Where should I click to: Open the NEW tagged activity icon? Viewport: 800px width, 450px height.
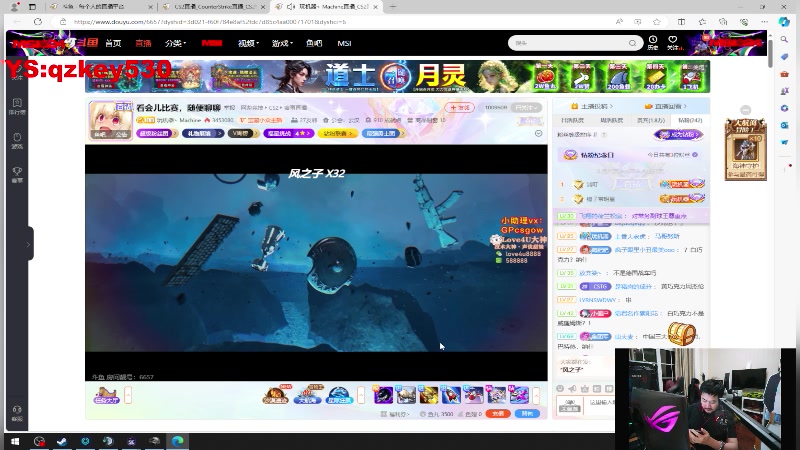pos(276,394)
